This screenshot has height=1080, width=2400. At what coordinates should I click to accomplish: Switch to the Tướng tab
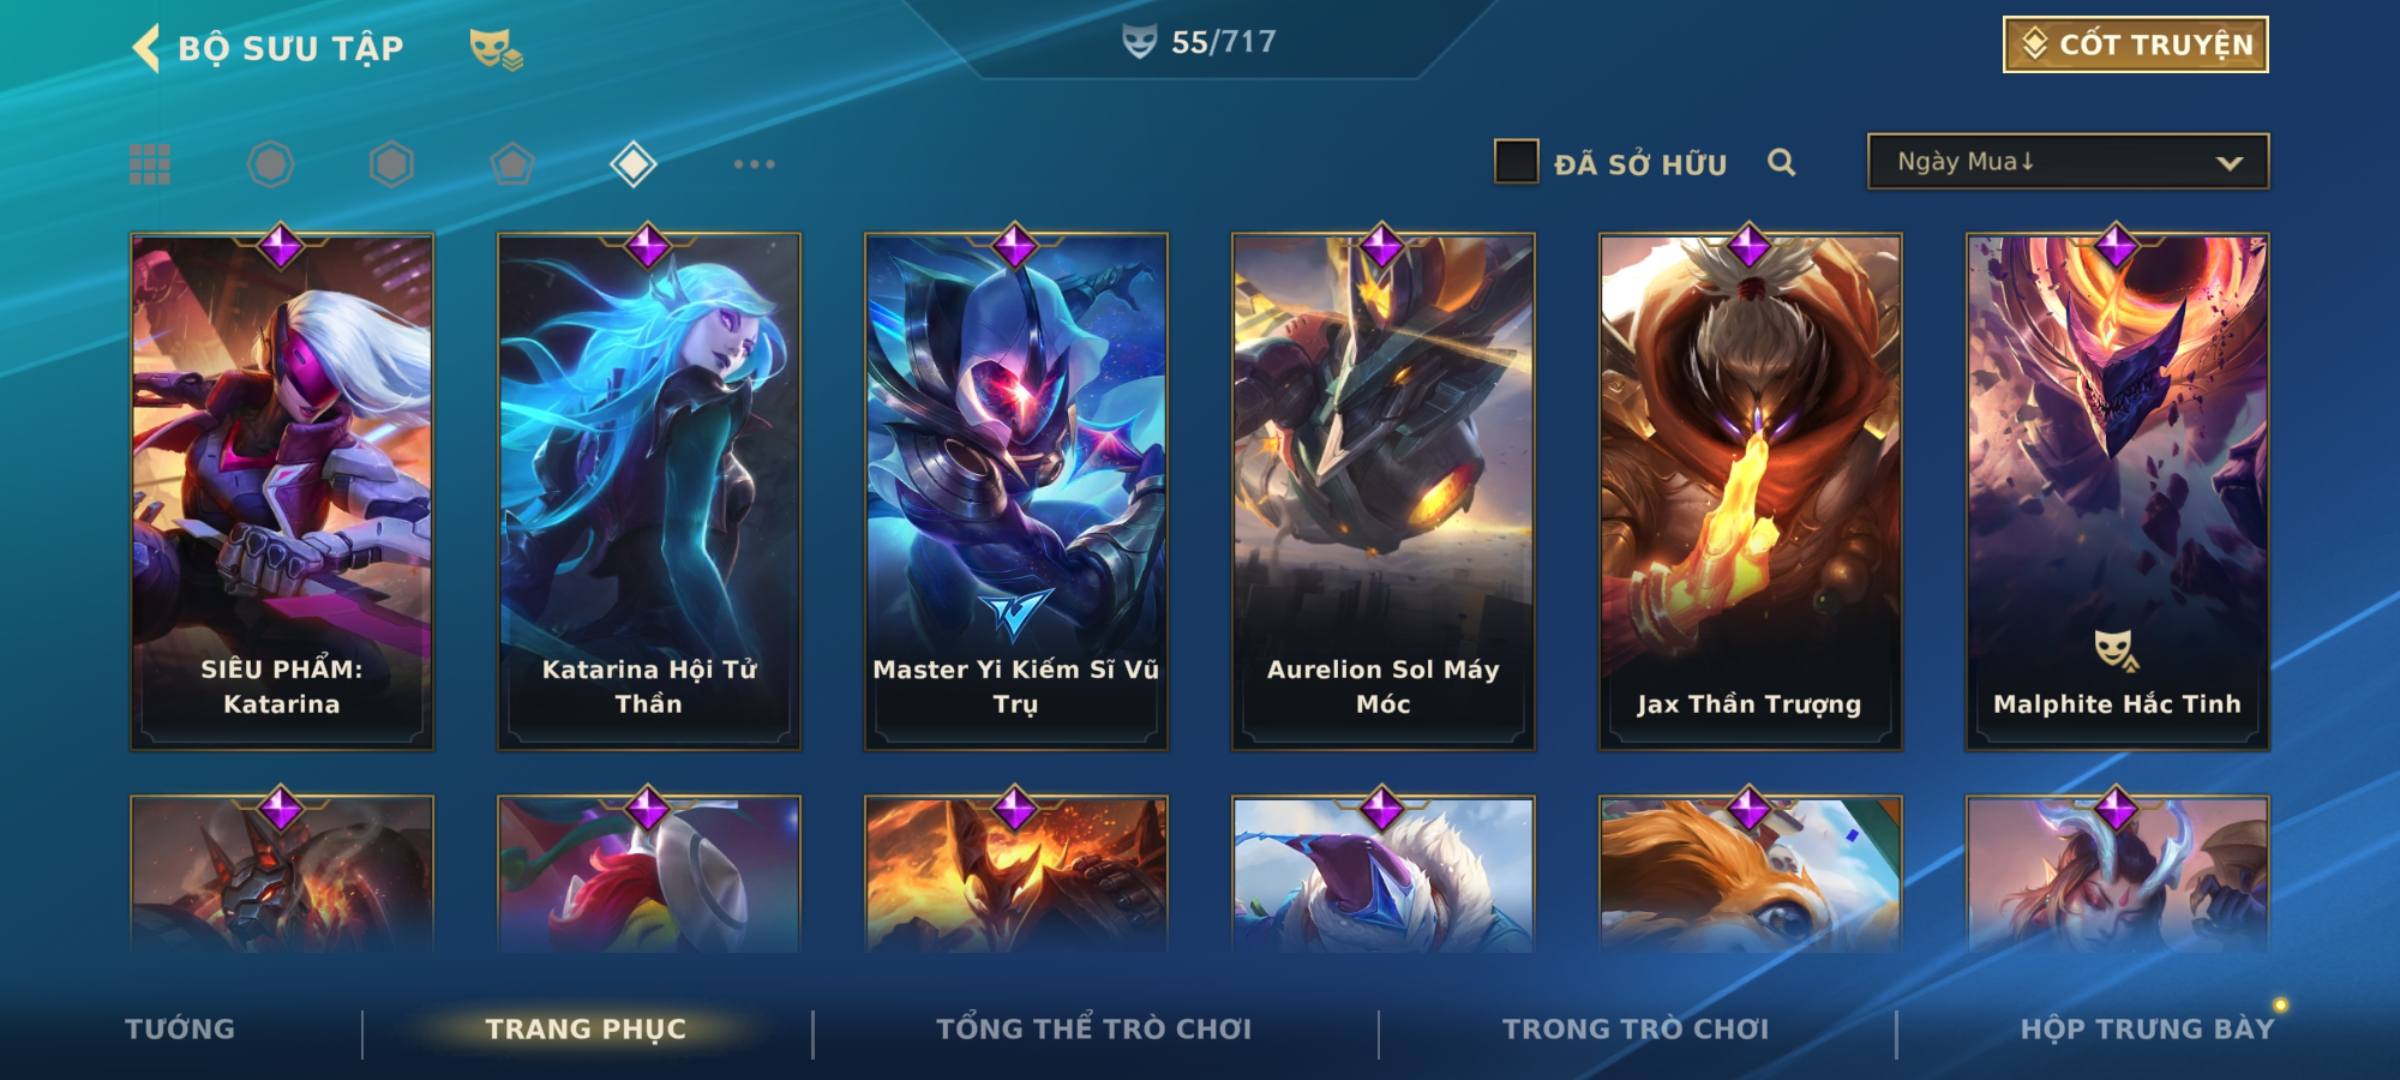click(180, 1029)
